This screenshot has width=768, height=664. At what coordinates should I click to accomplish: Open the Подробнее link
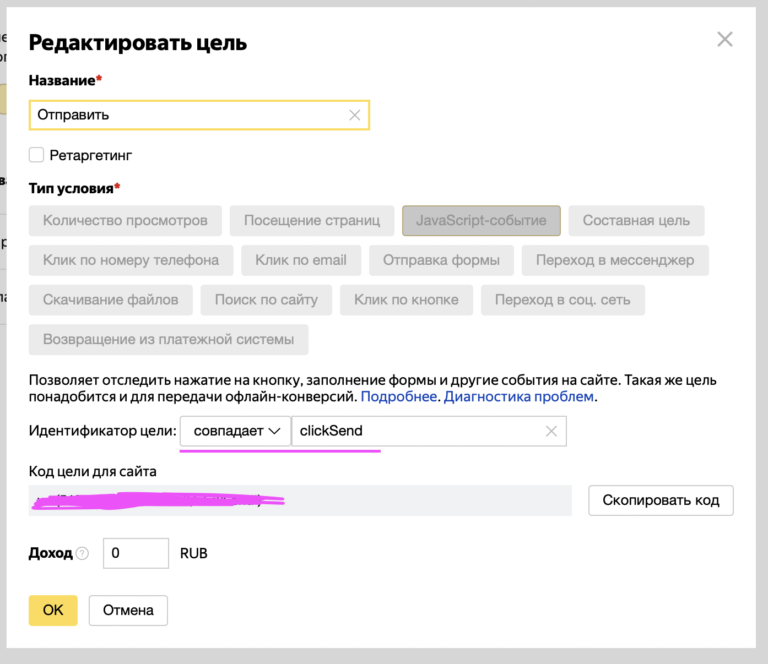(x=398, y=397)
